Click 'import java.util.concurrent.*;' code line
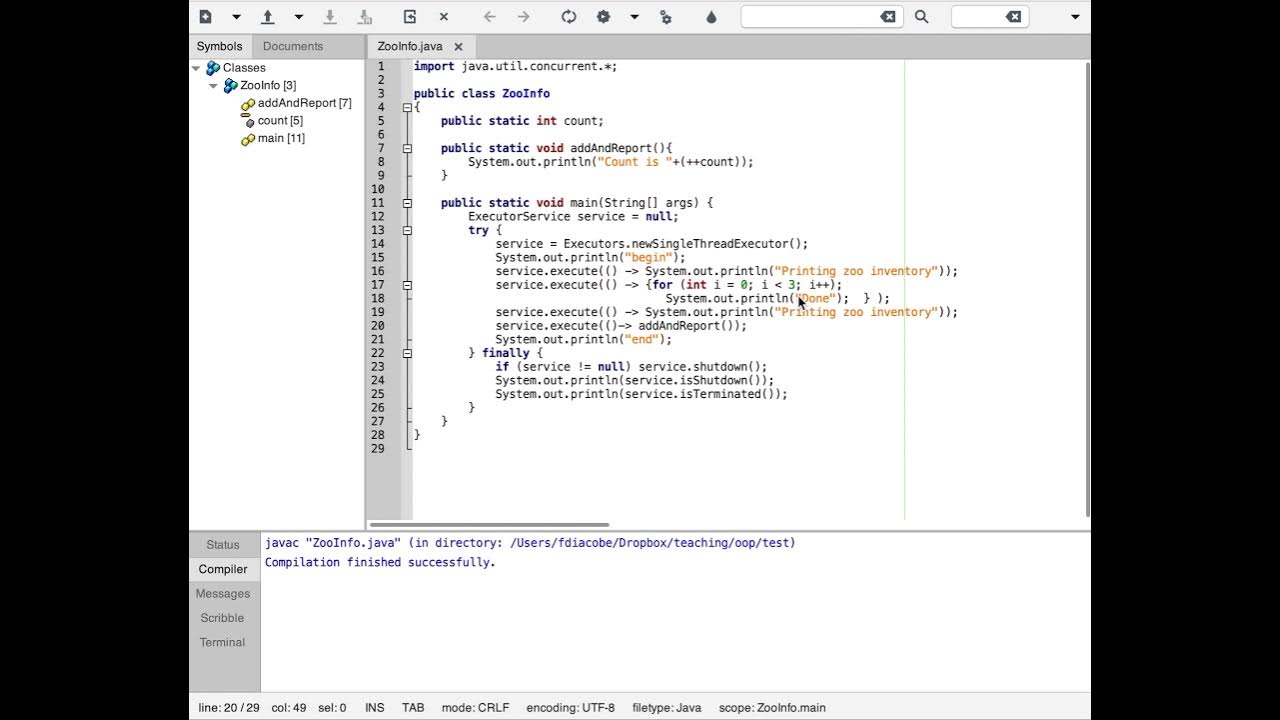 [x=515, y=66]
